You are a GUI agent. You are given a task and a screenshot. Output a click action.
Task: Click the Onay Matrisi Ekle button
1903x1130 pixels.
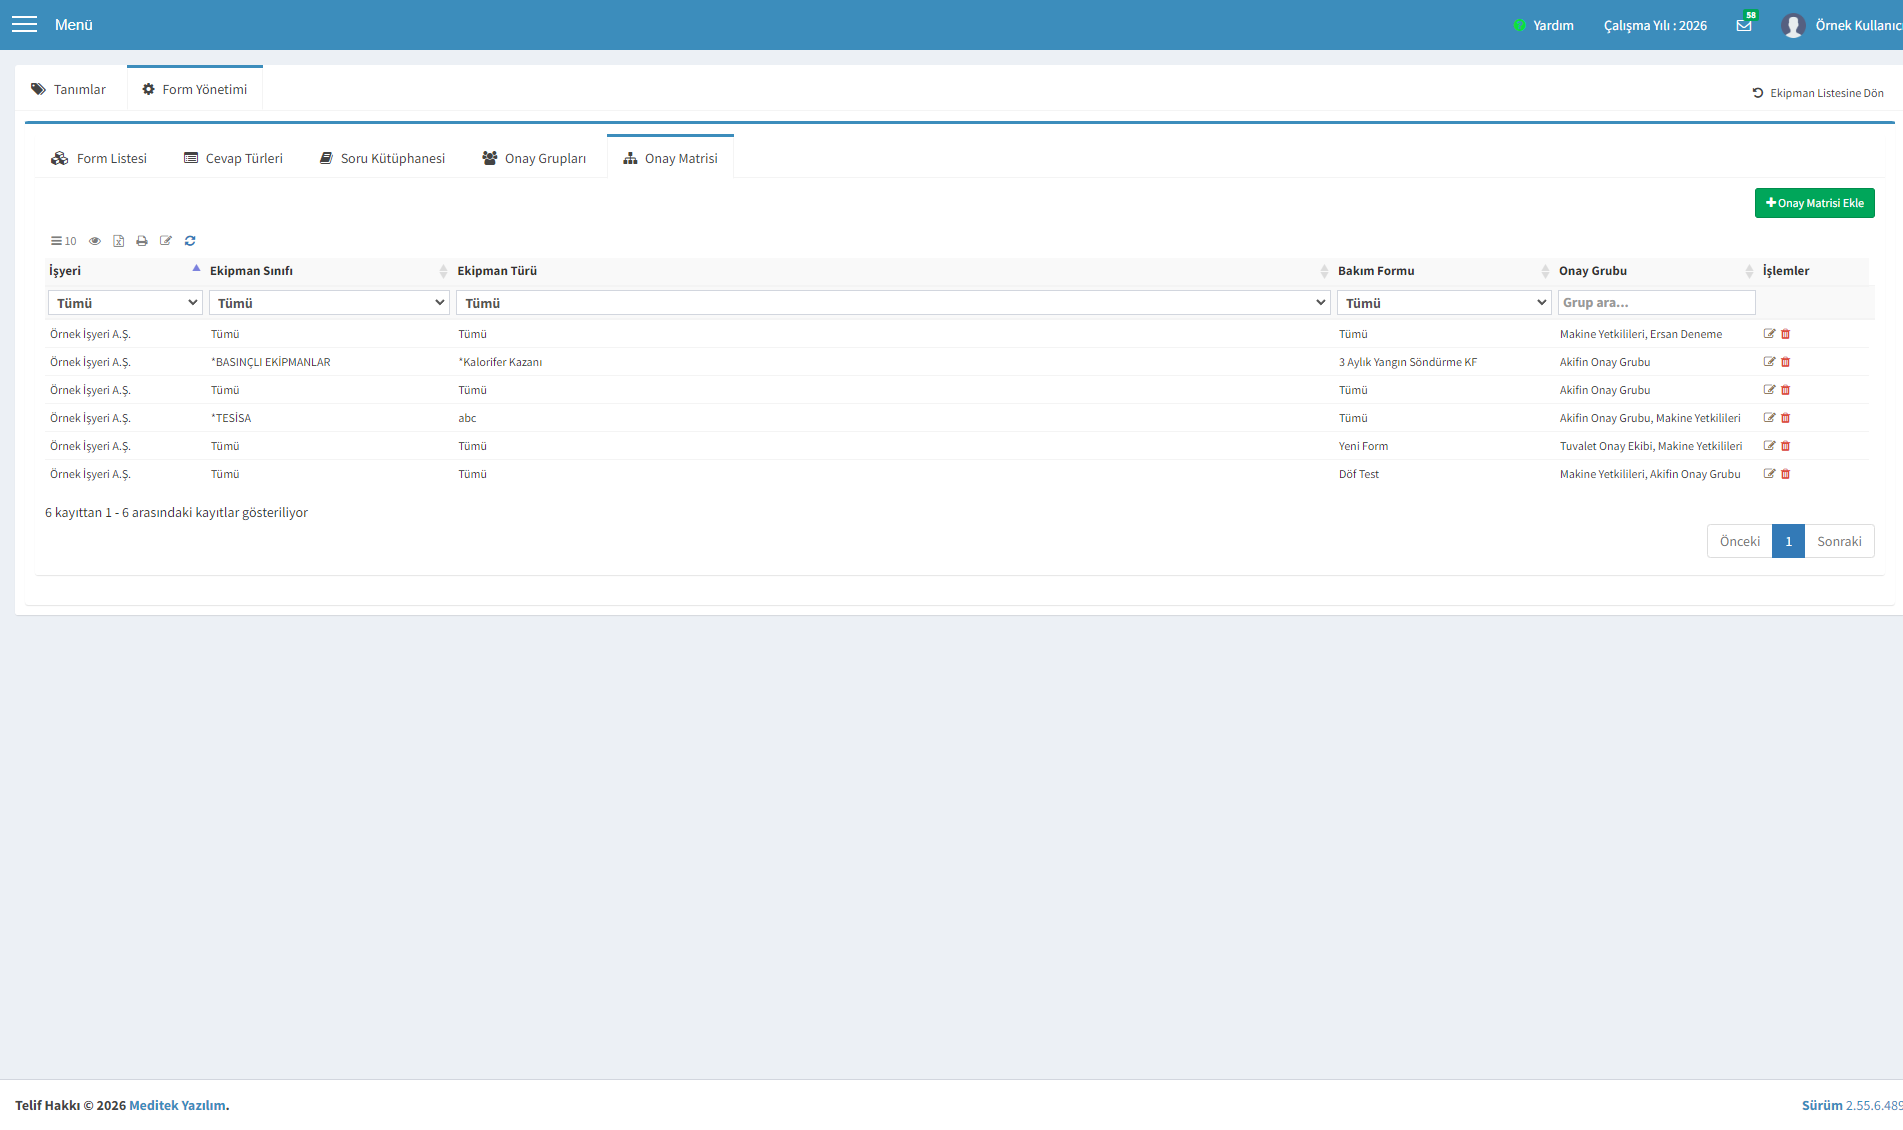(1815, 203)
